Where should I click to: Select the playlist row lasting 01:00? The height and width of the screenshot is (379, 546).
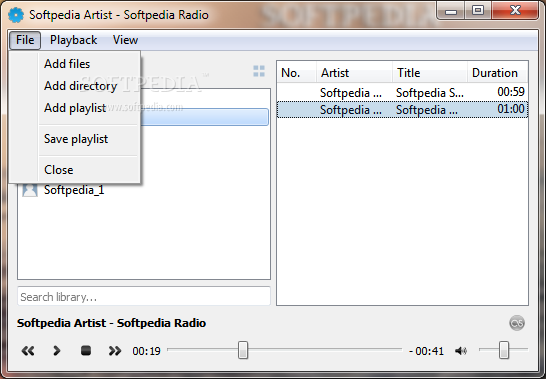(x=403, y=109)
